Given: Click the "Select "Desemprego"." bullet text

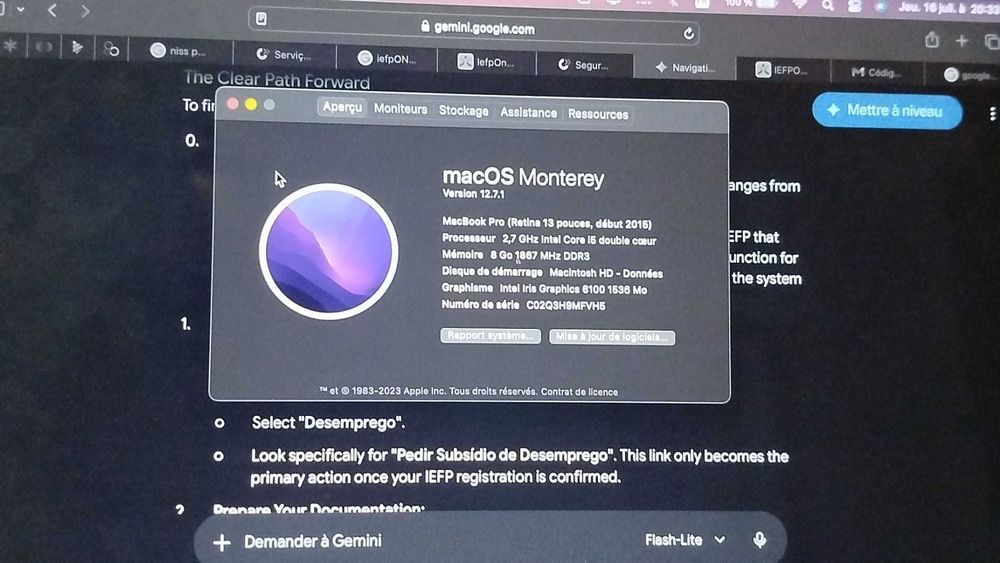Looking at the screenshot, I should (x=328, y=423).
